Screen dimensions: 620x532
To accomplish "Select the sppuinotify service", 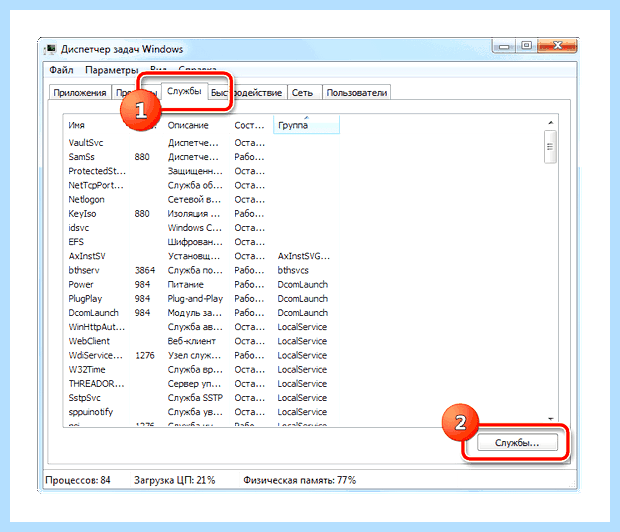I will tap(91, 412).
